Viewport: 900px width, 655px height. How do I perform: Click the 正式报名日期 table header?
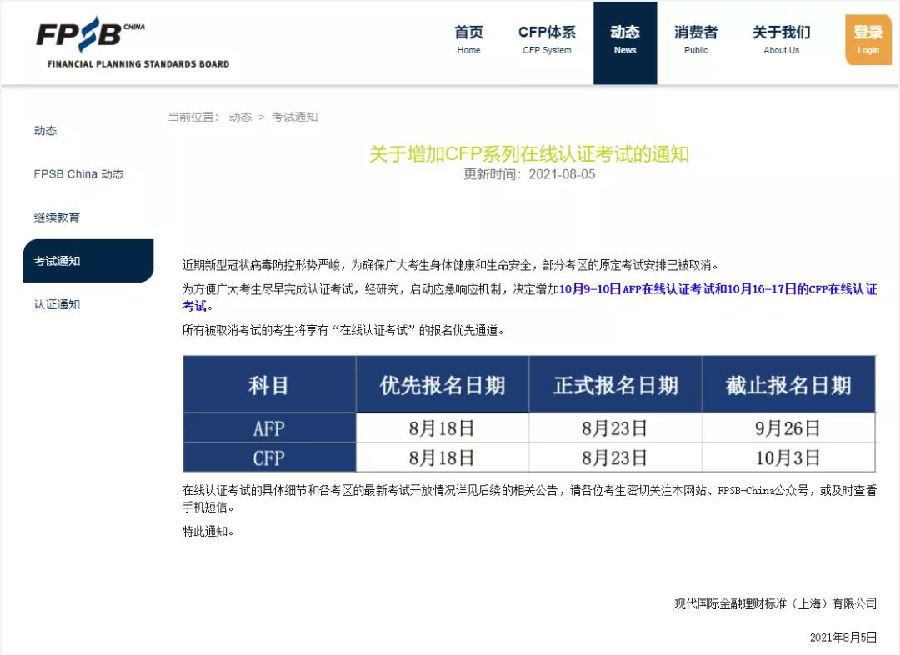point(615,384)
